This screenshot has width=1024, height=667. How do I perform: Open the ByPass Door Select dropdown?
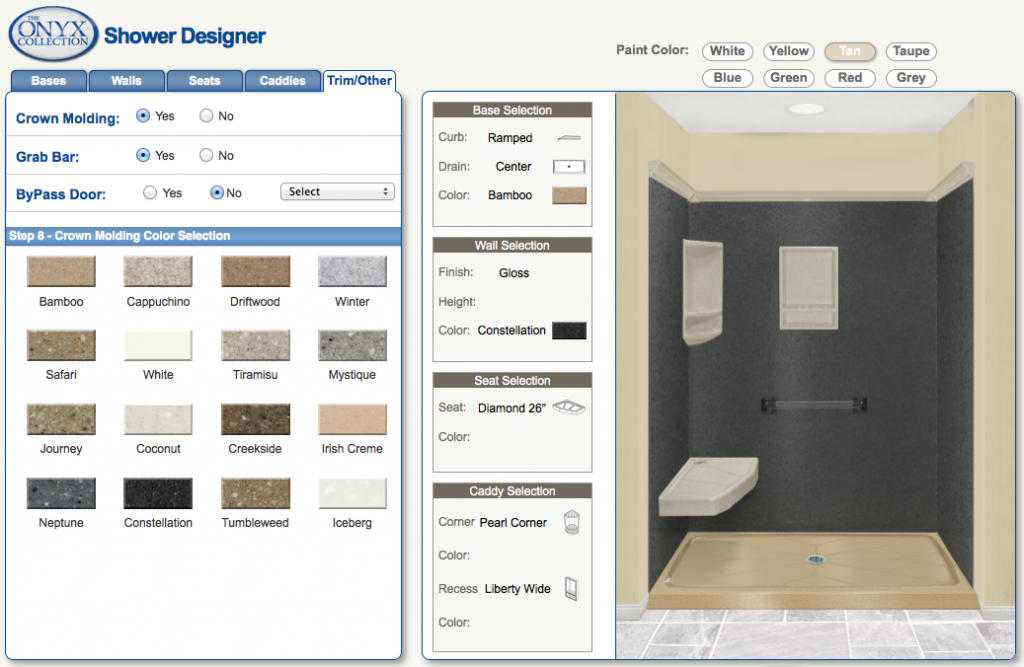[x=337, y=191]
